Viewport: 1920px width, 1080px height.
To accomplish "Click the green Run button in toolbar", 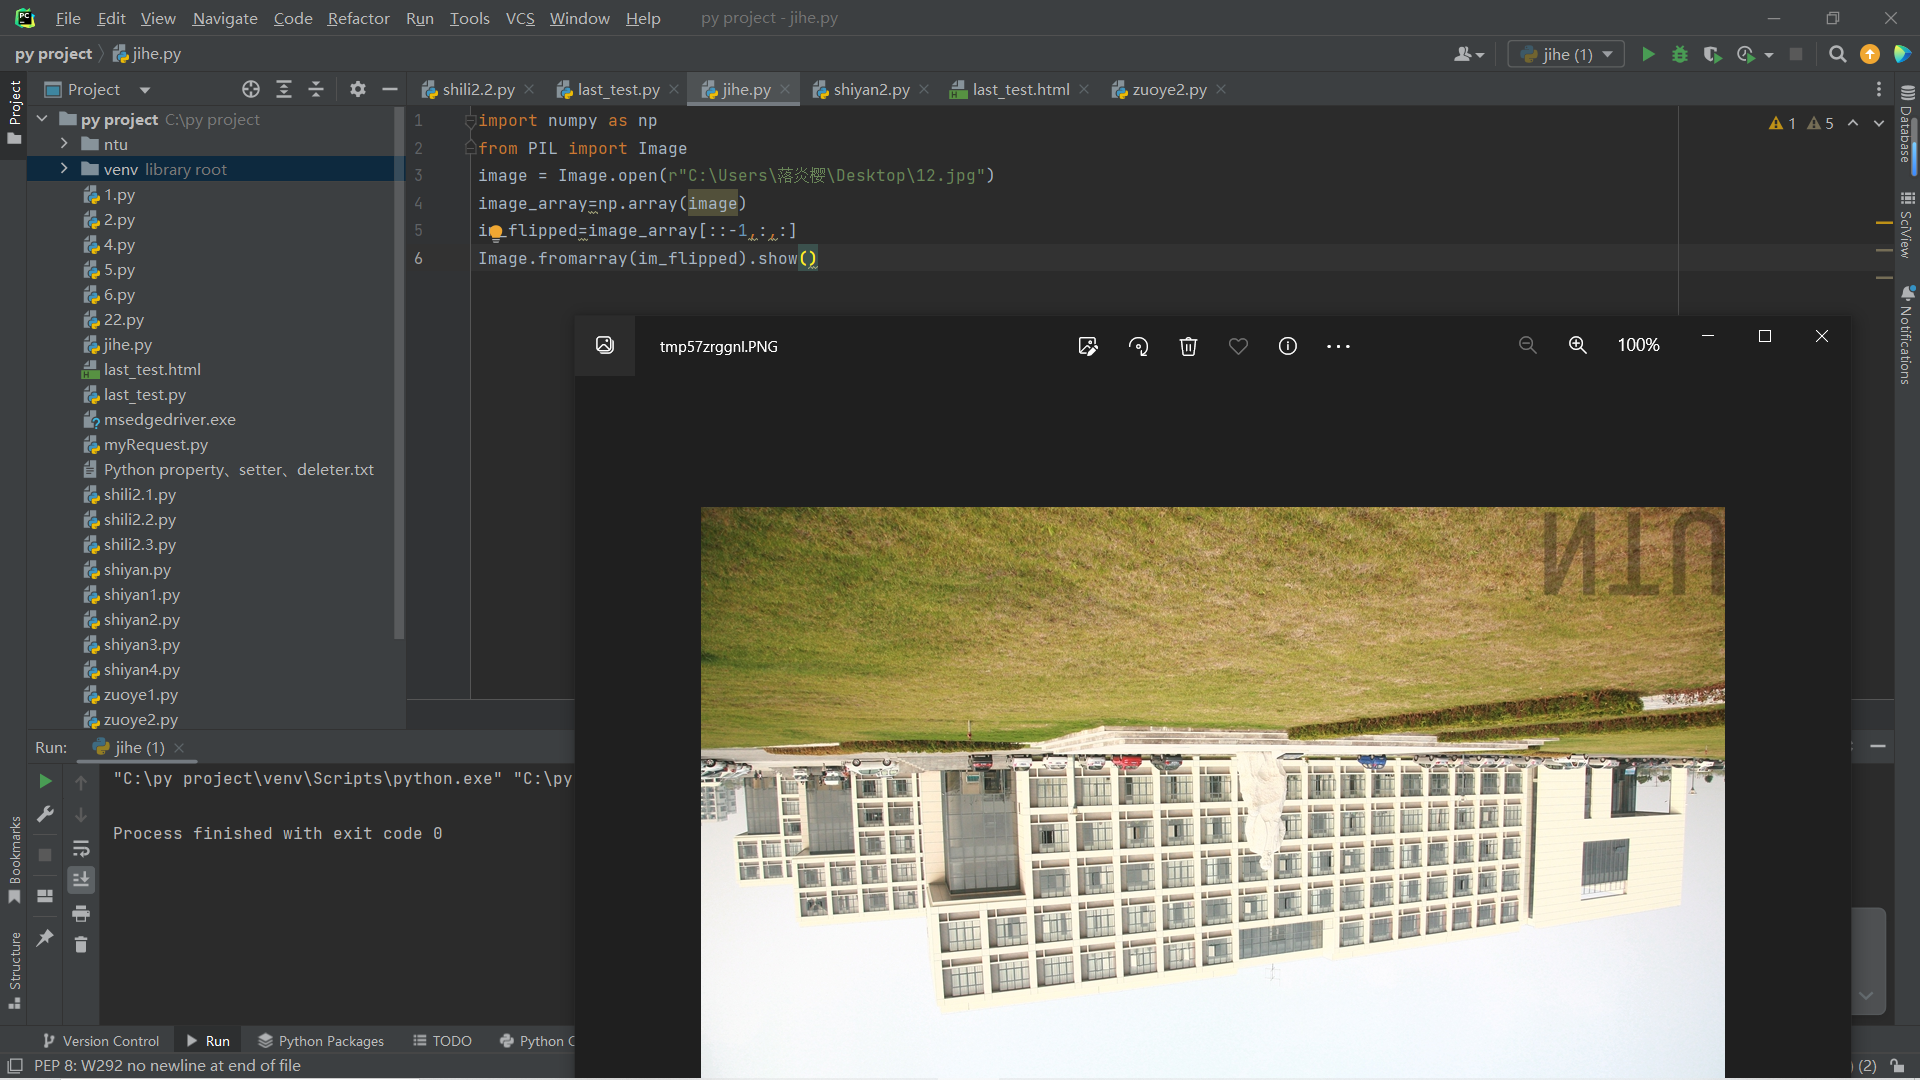I will click(x=1648, y=55).
